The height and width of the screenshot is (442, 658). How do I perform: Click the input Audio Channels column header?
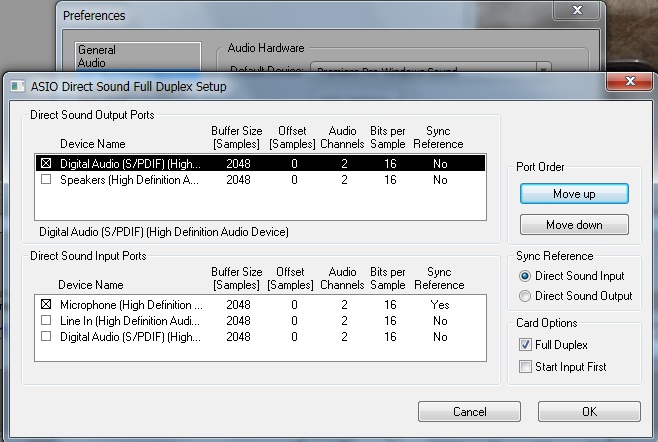(x=342, y=278)
